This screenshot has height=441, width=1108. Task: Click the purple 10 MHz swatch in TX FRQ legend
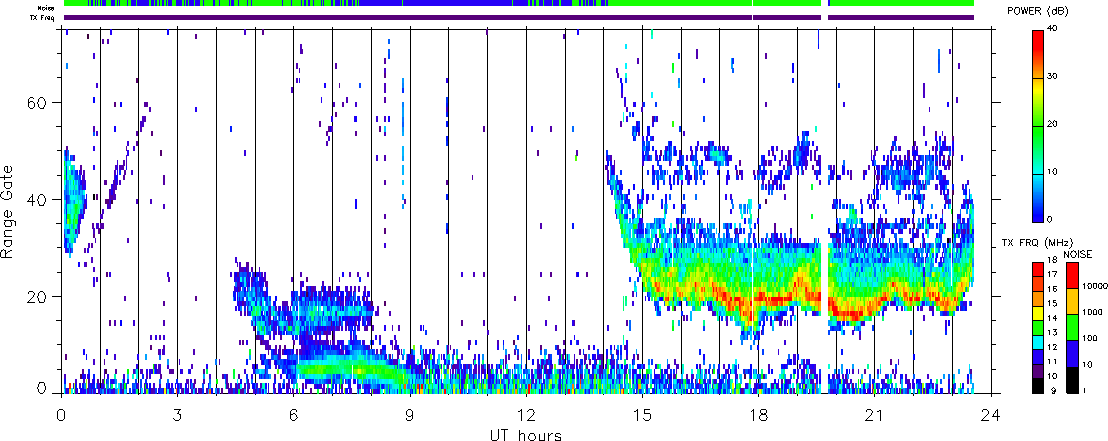coord(1038,372)
